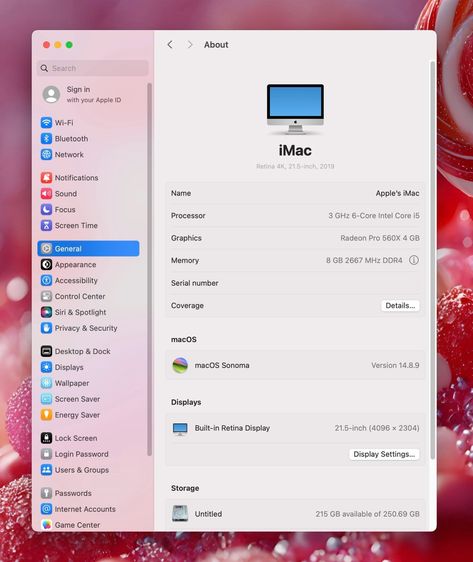Click the Built-in Retina Display monitor icon

180,428
